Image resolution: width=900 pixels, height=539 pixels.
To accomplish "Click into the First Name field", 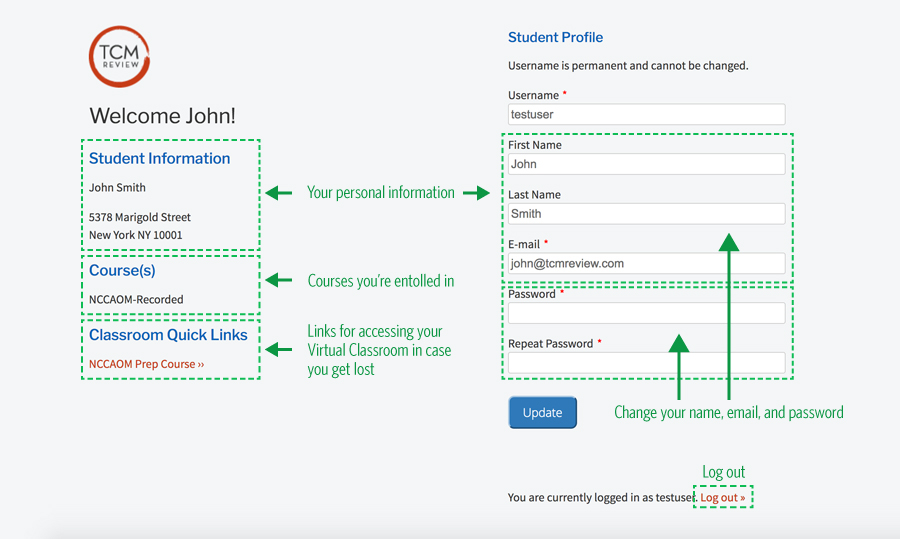I will point(646,164).
